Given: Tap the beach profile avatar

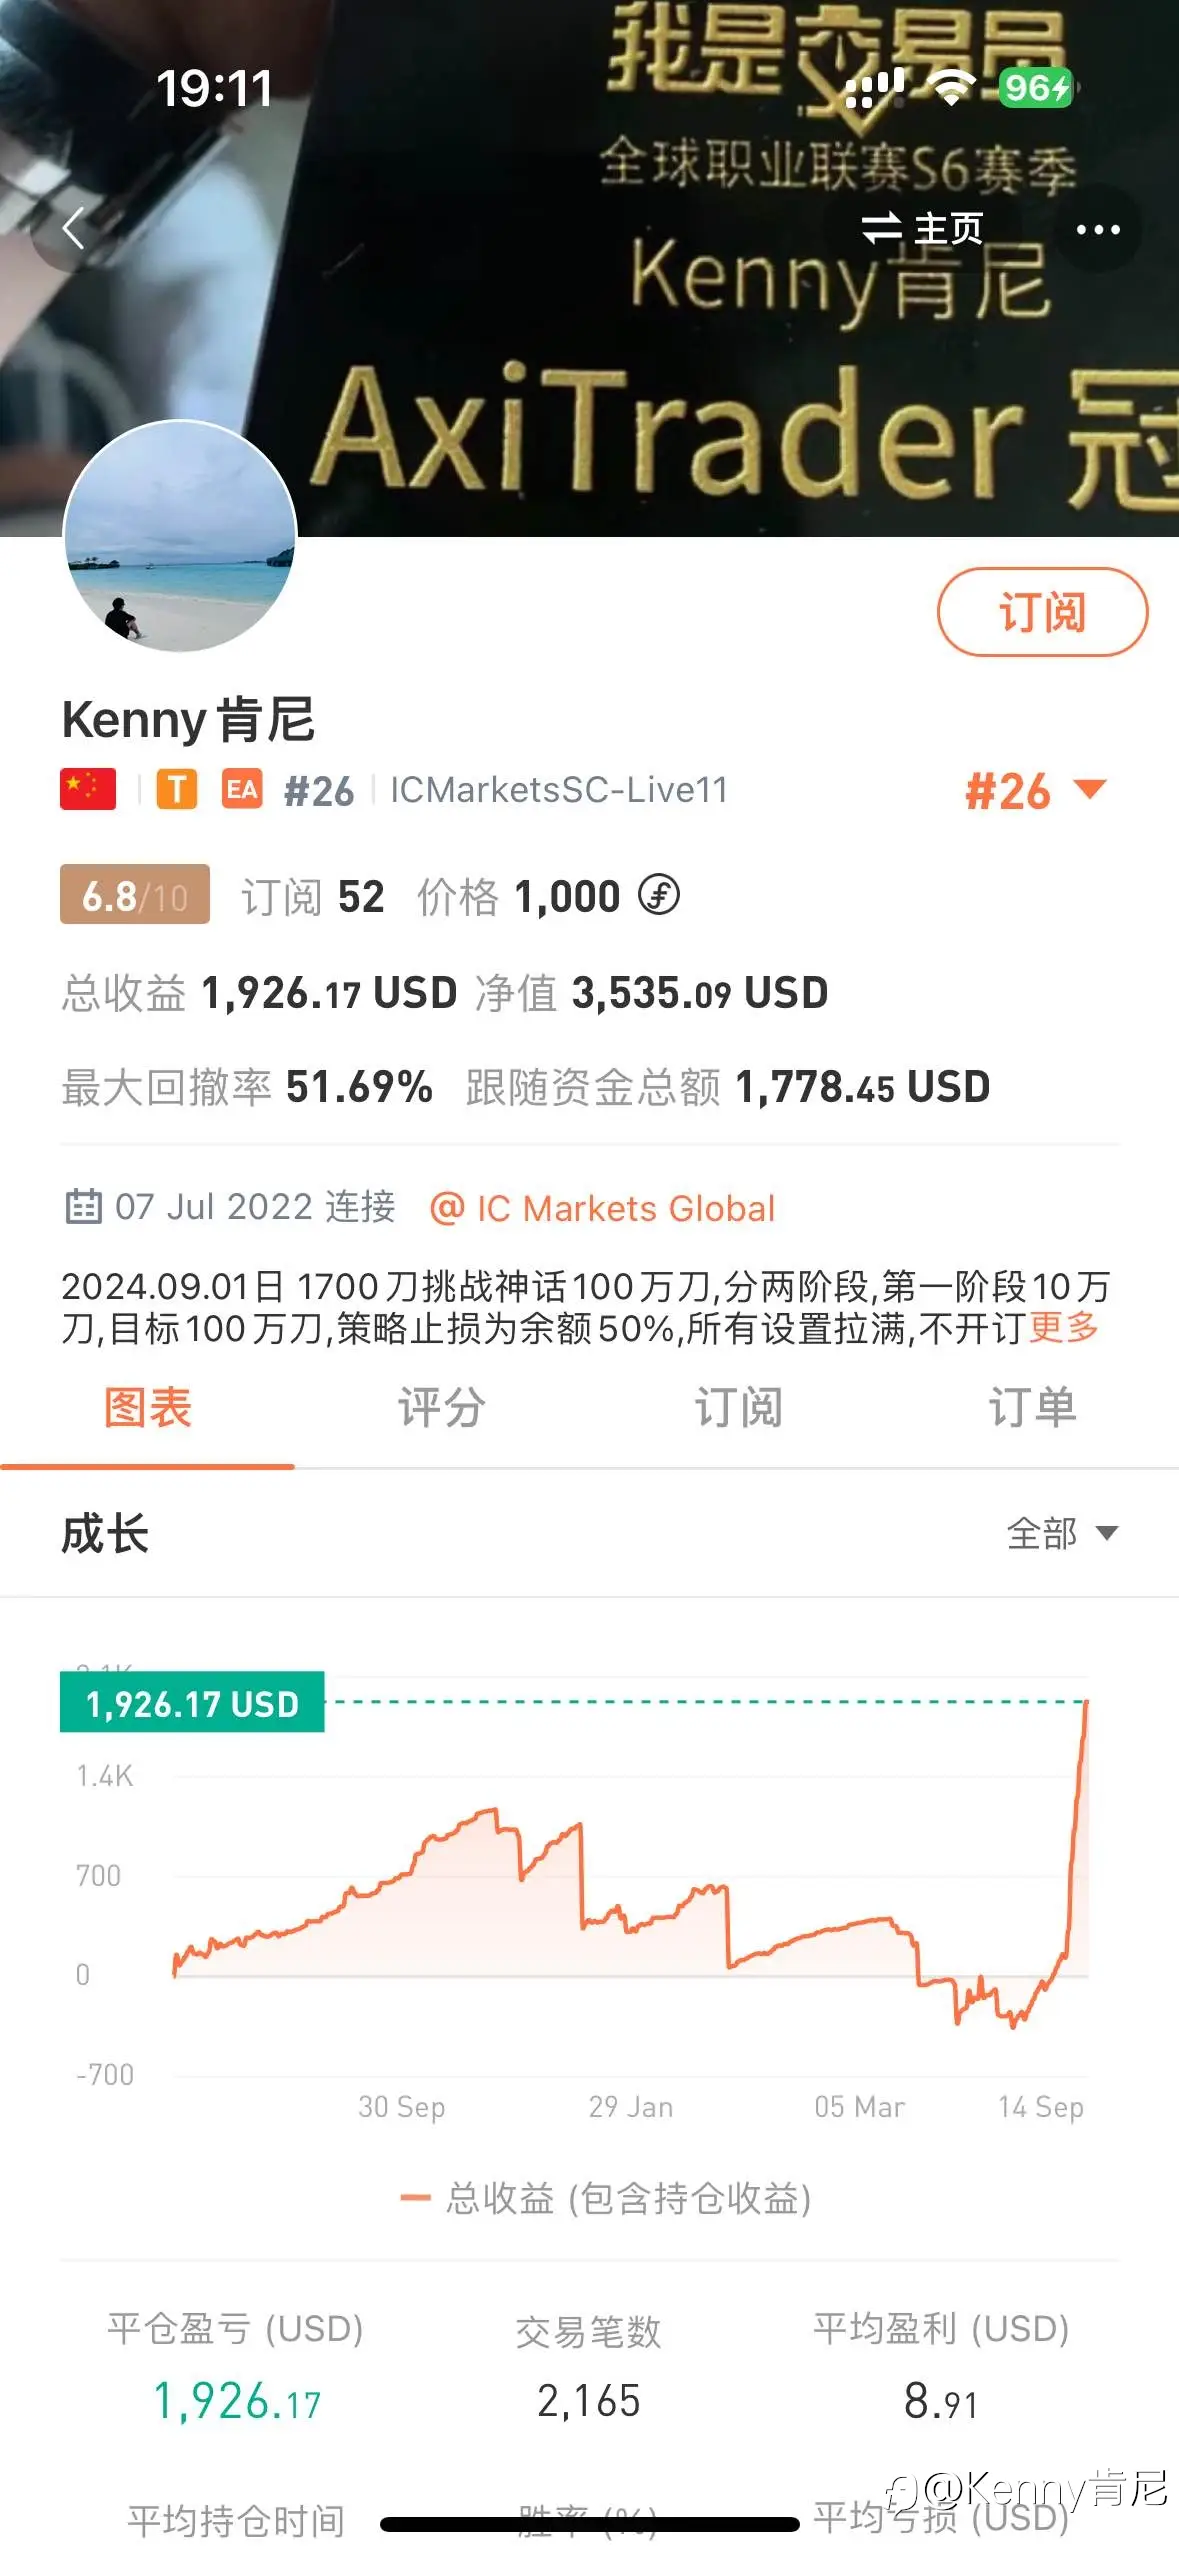Looking at the screenshot, I should pyautogui.click(x=181, y=536).
